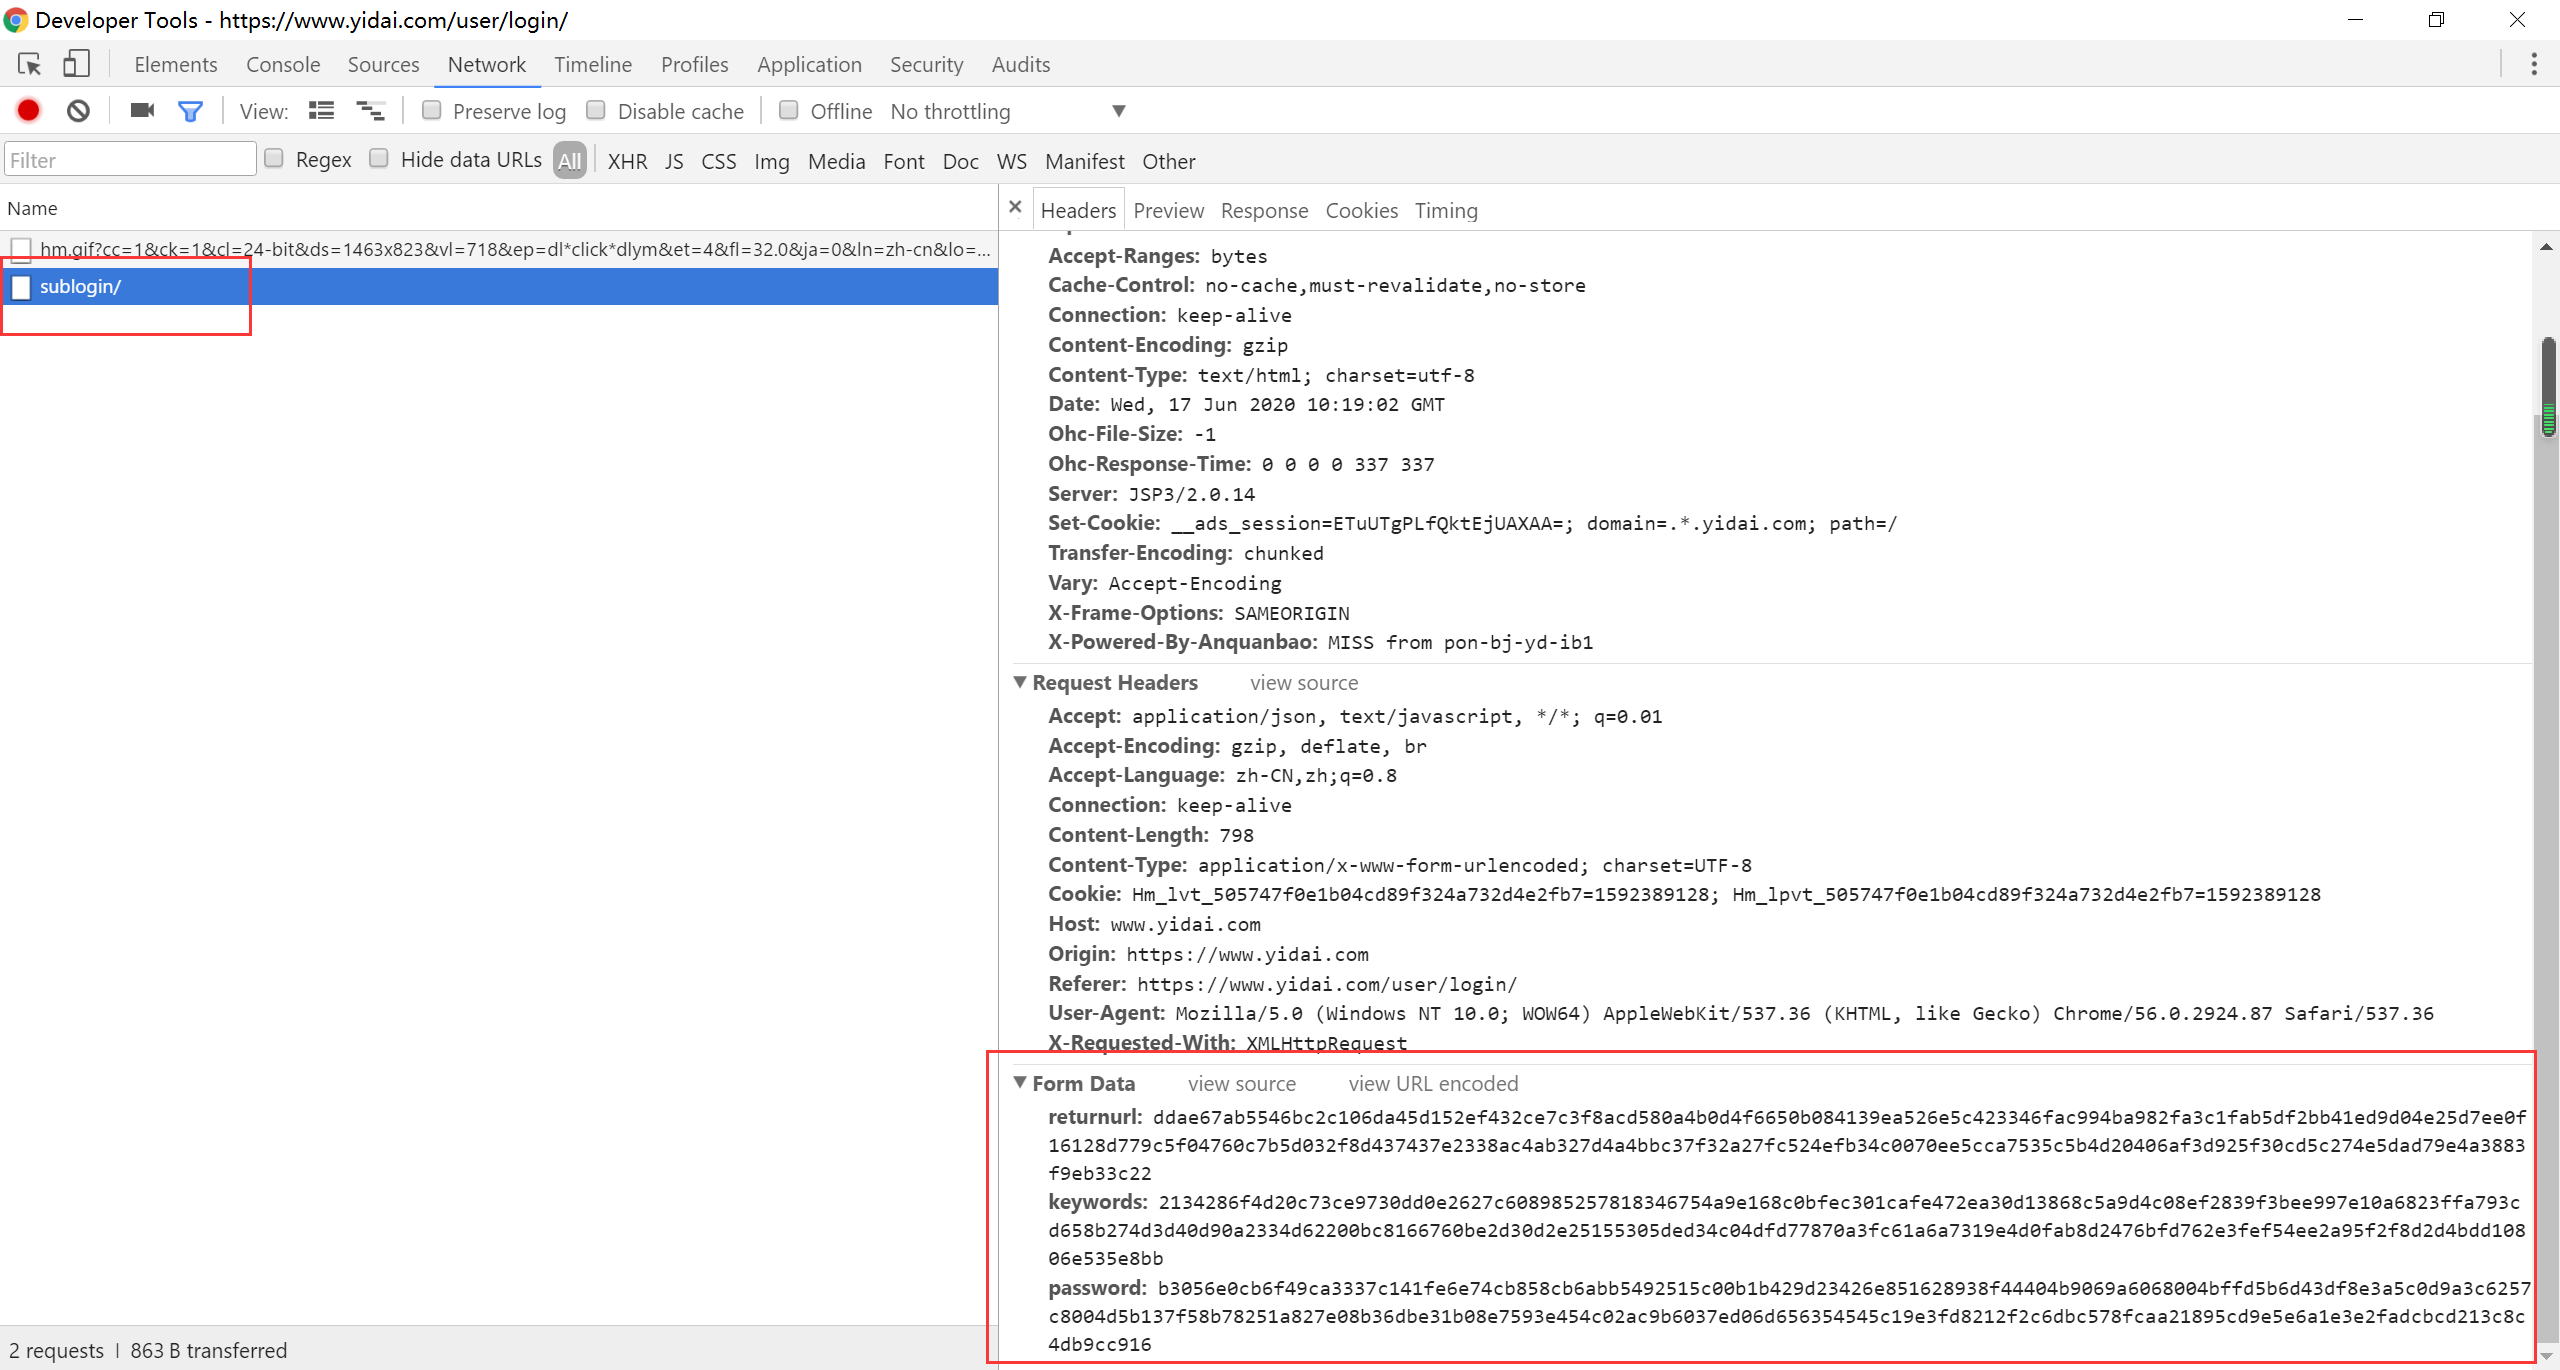Tick the Hide data URLs checkbox
Image resolution: width=2560 pixels, height=1370 pixels.
pyautogui.click(x=379, y=159)
